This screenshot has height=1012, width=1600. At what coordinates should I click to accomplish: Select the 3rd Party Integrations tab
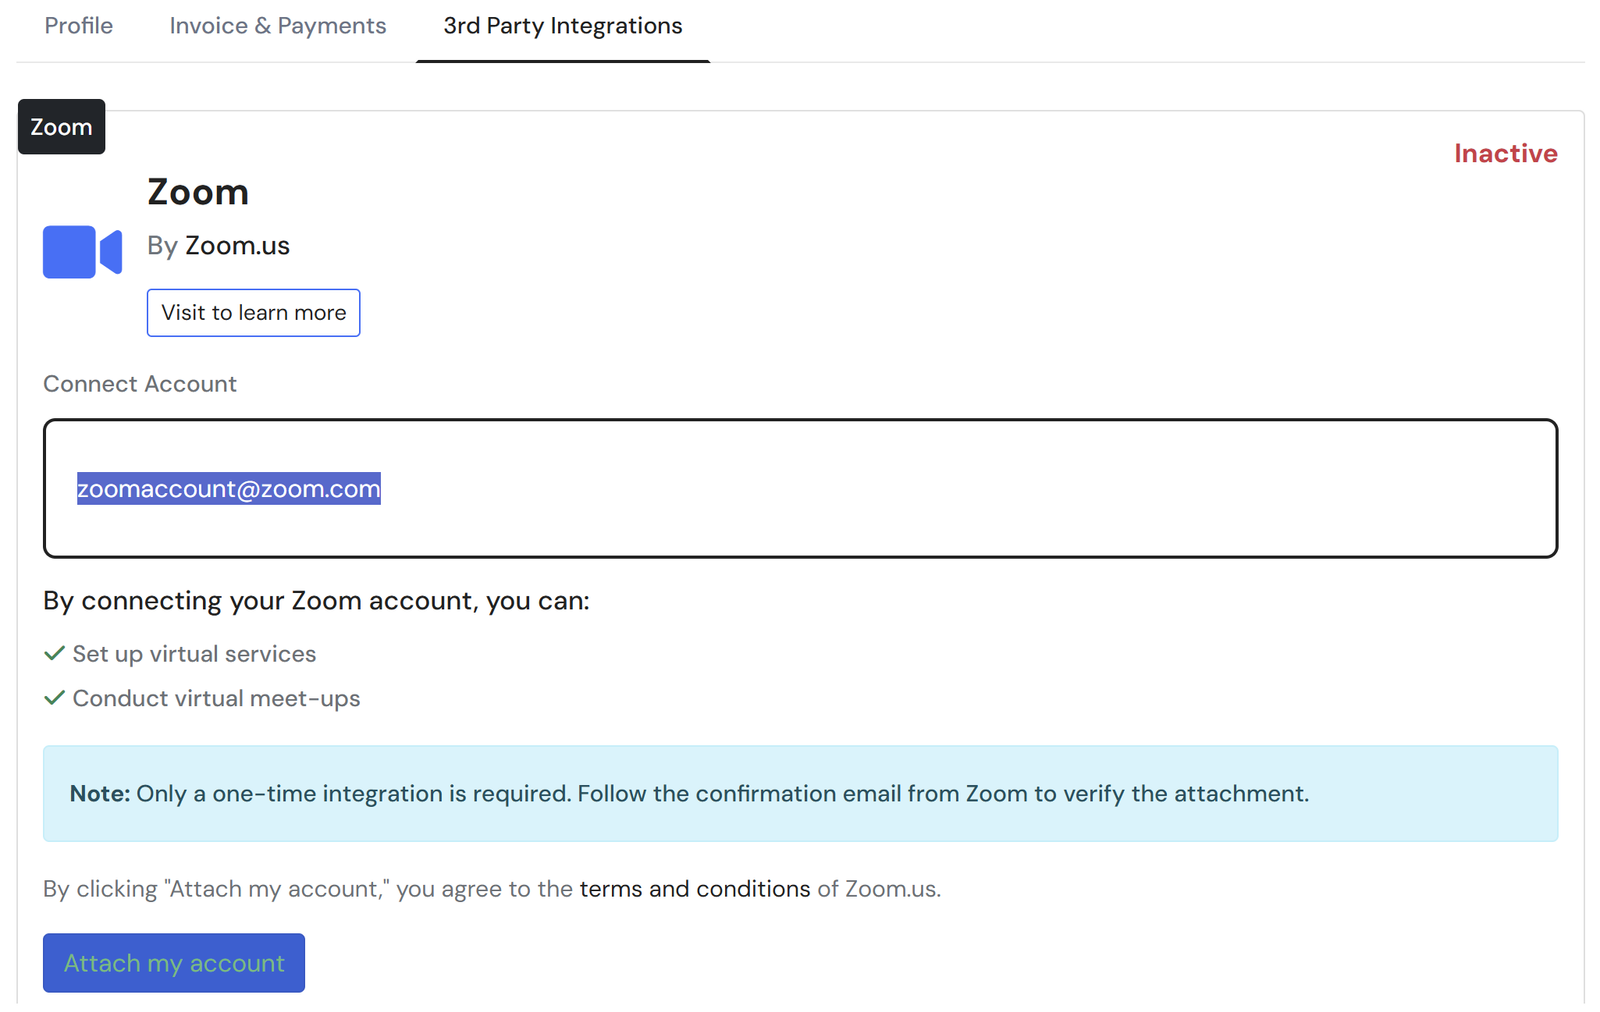pos(563,26)
